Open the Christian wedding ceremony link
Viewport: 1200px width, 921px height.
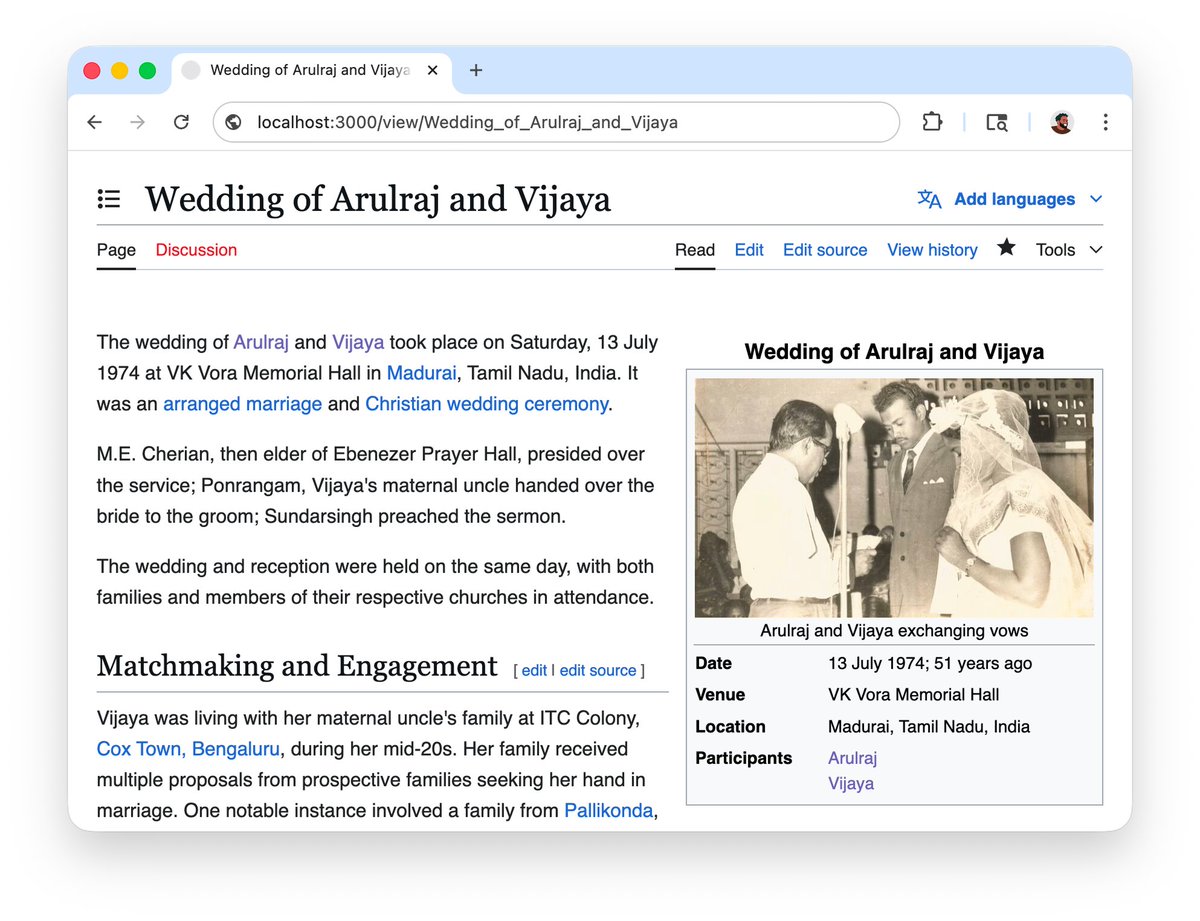click(x=486, y=404)
